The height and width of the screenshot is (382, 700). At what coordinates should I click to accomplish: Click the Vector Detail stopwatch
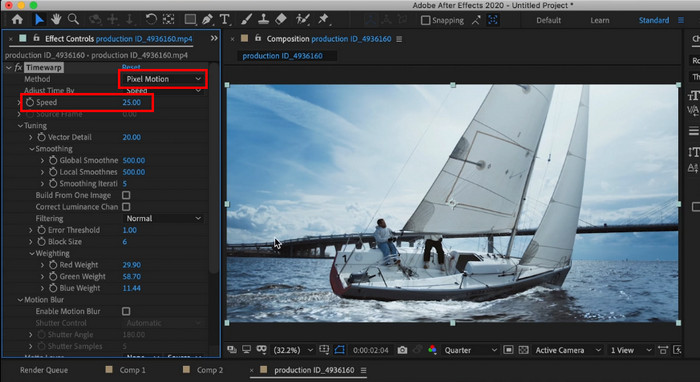pos(42,137)
